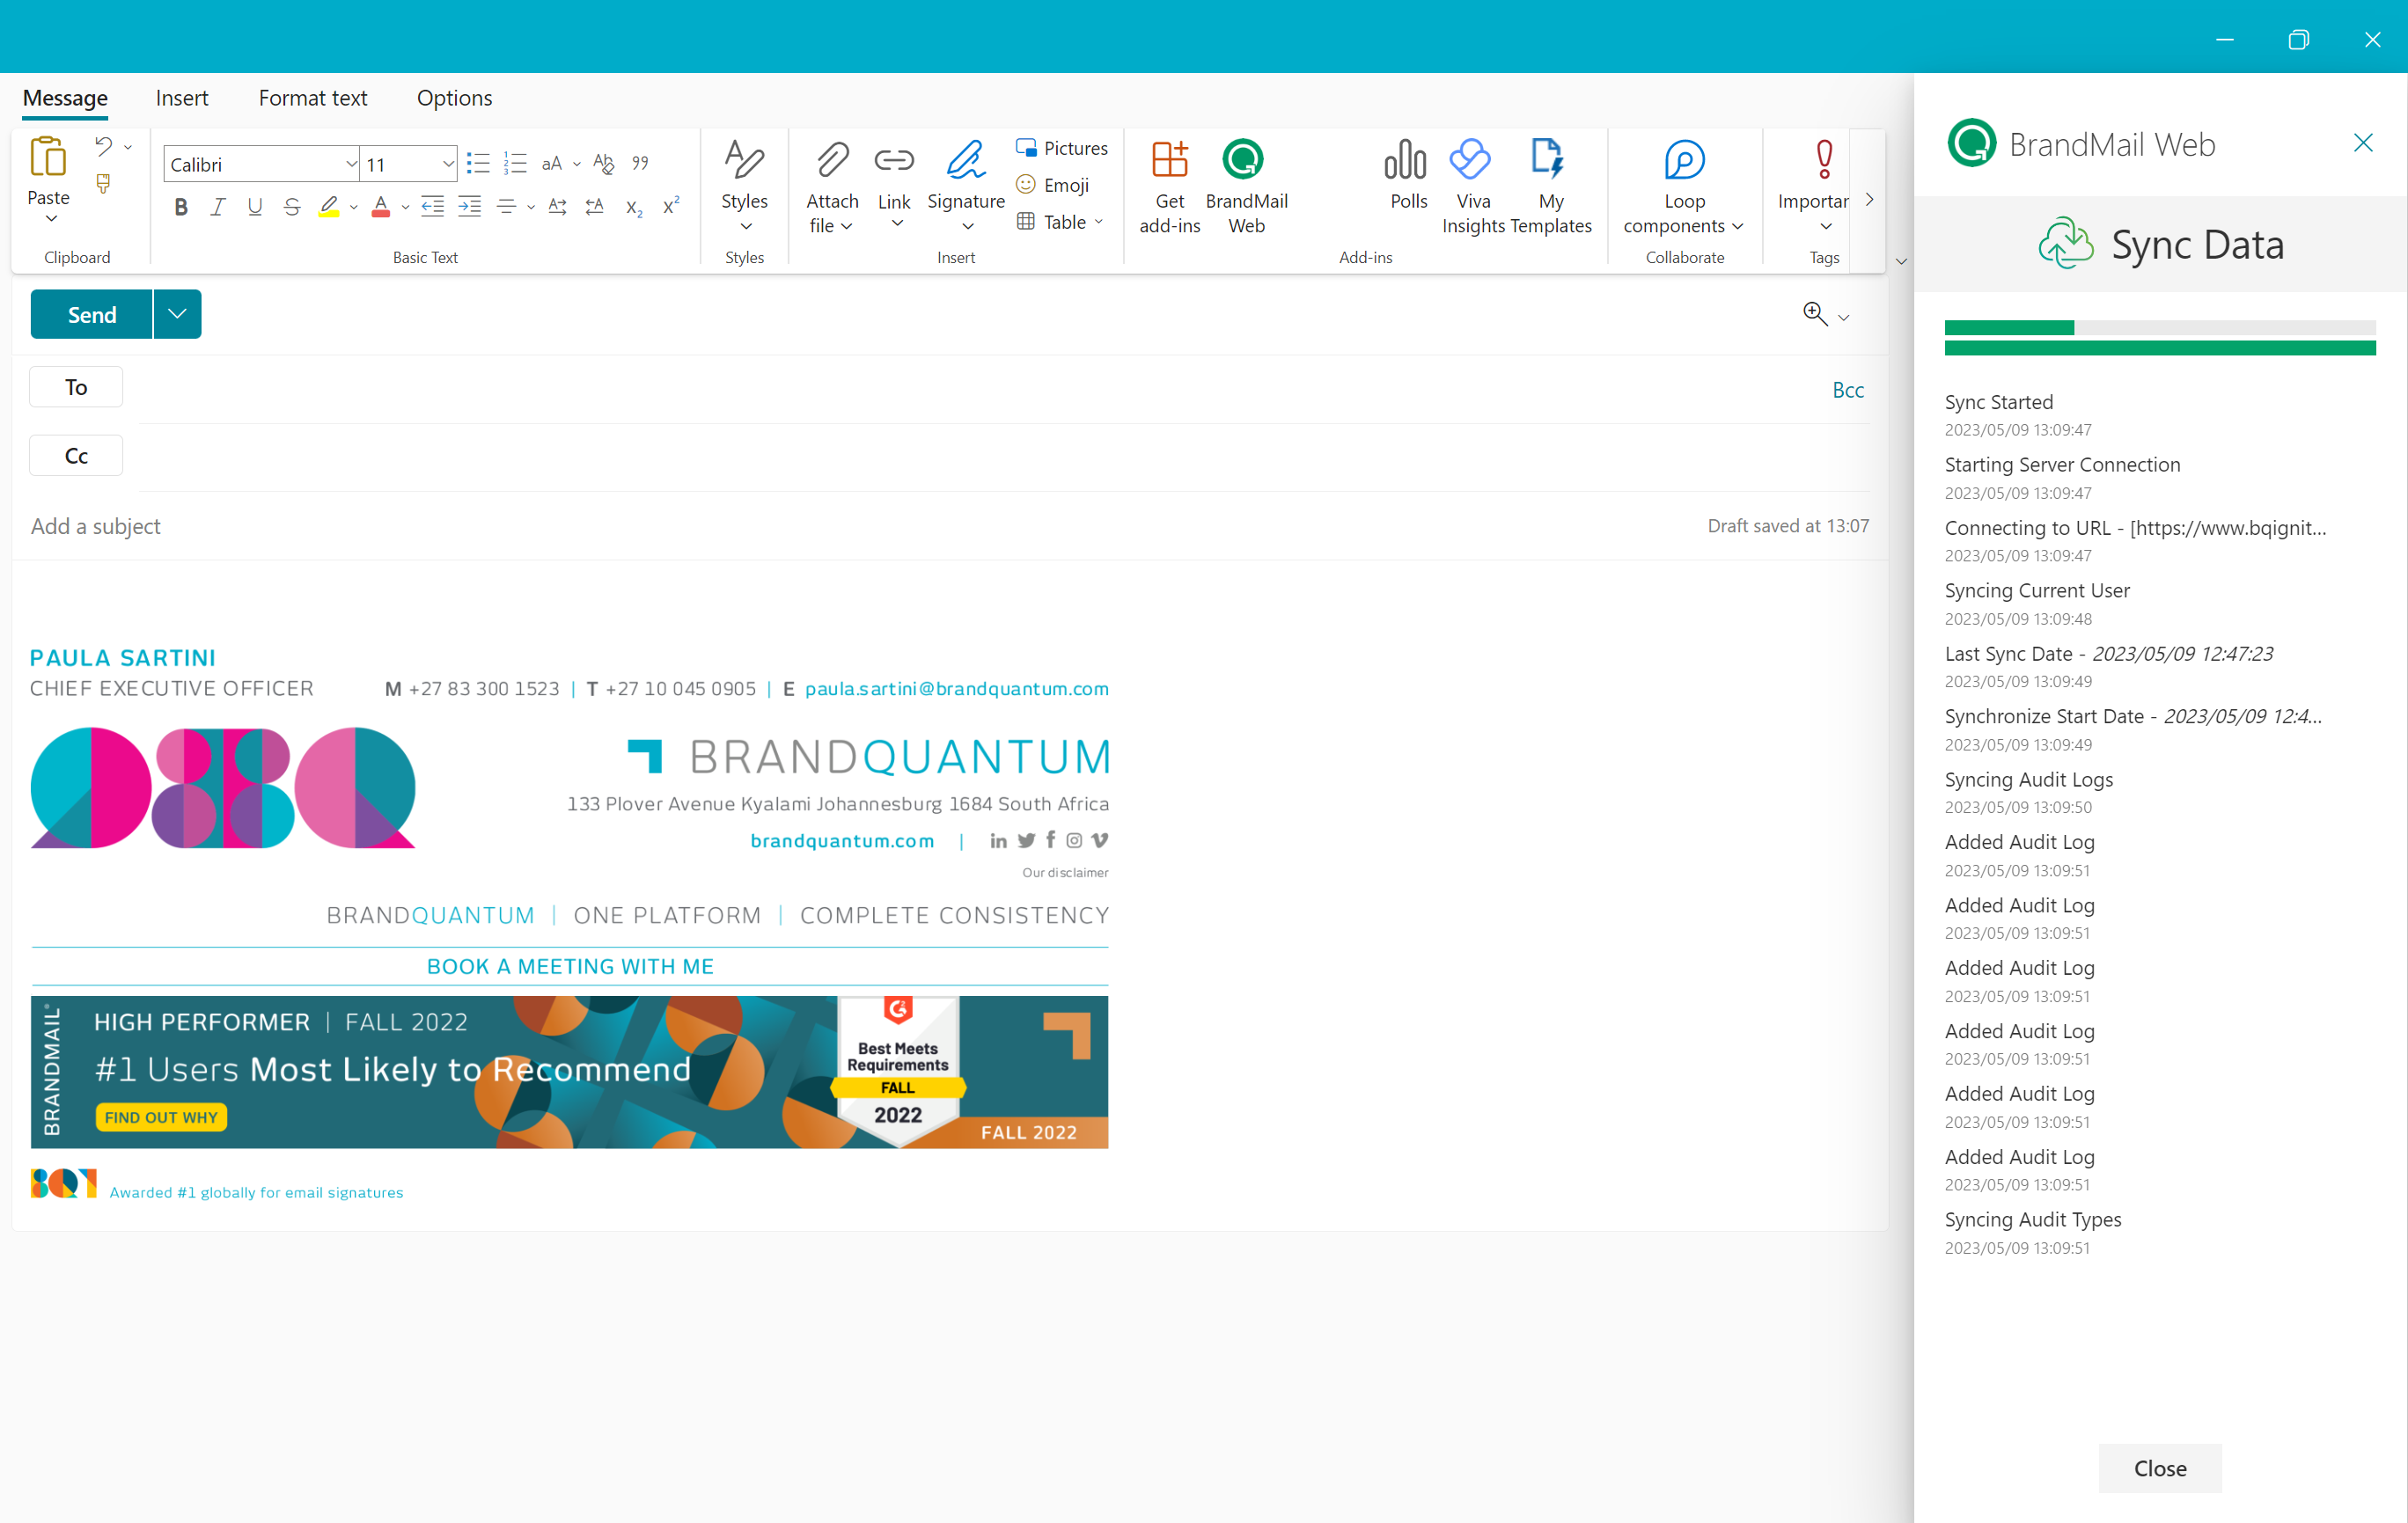The image size is (2408, 1523).
Task: Toggle Bold formatting
Action: point(181,207)
